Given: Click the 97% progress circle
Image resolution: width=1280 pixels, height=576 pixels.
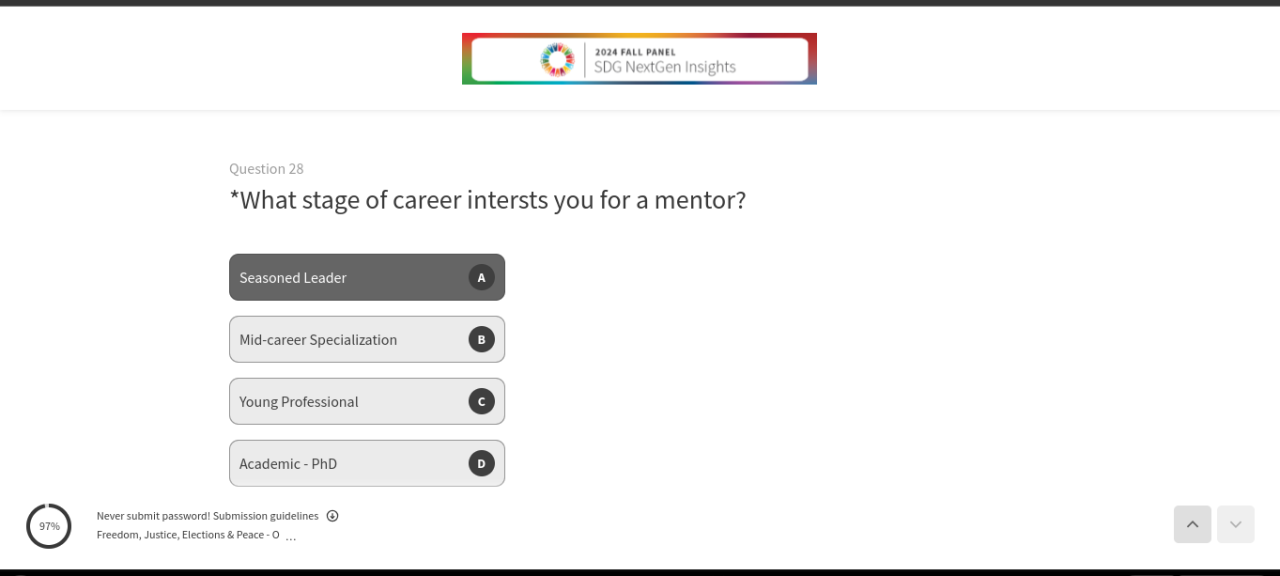Looking at the screenshot, I should pos(49,526).
